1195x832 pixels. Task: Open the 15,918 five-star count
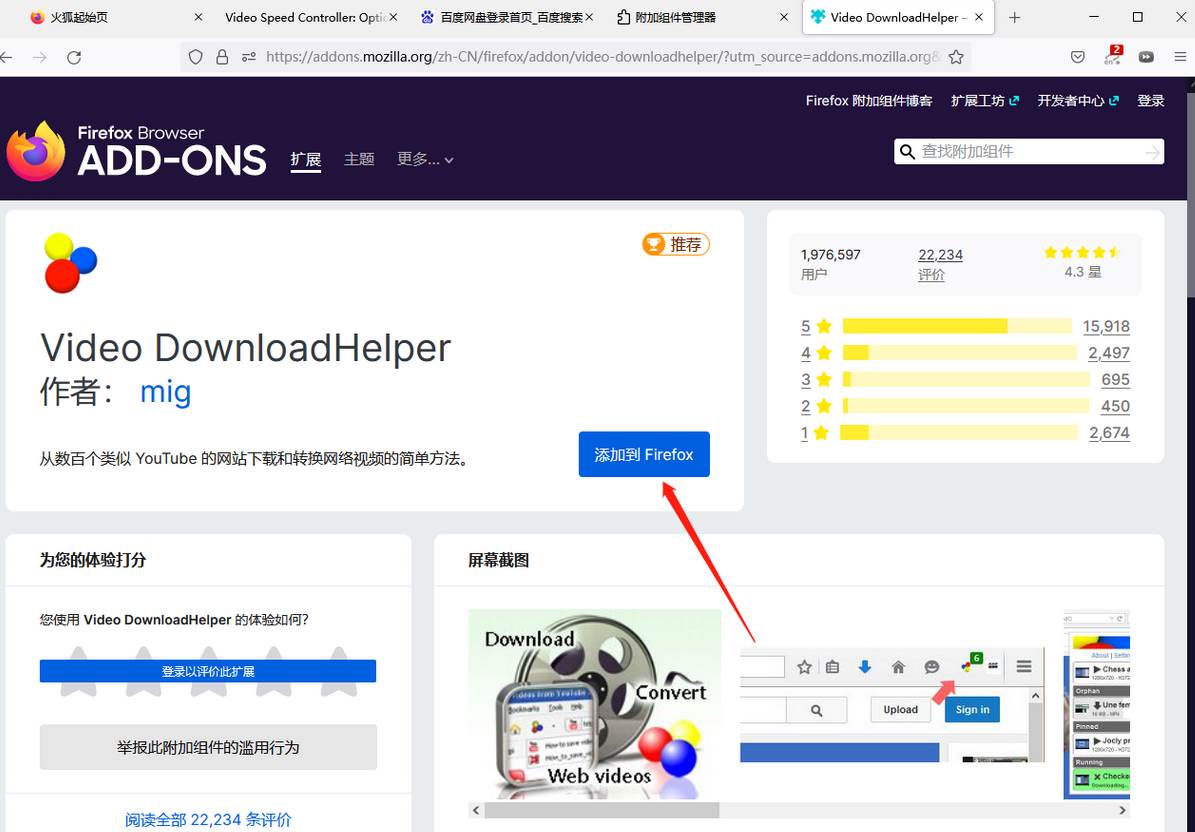[x=1106, y=326]
